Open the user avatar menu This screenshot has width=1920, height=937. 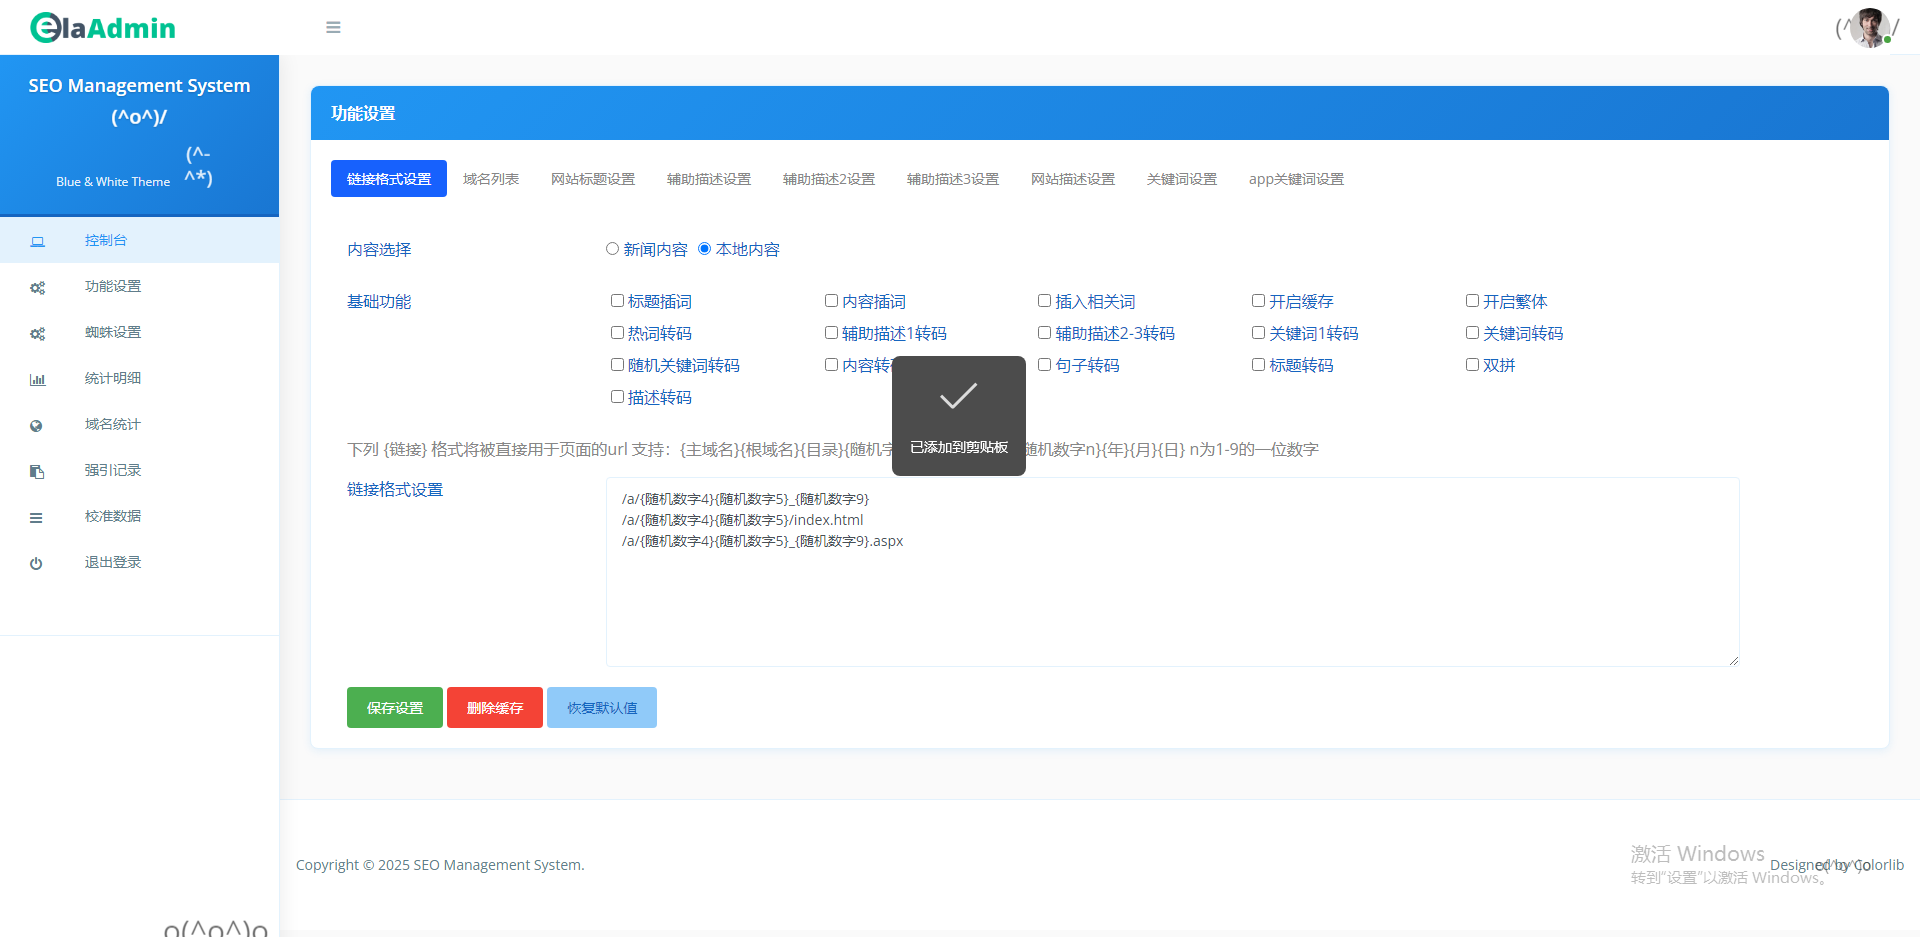[x=1868, y=28]
